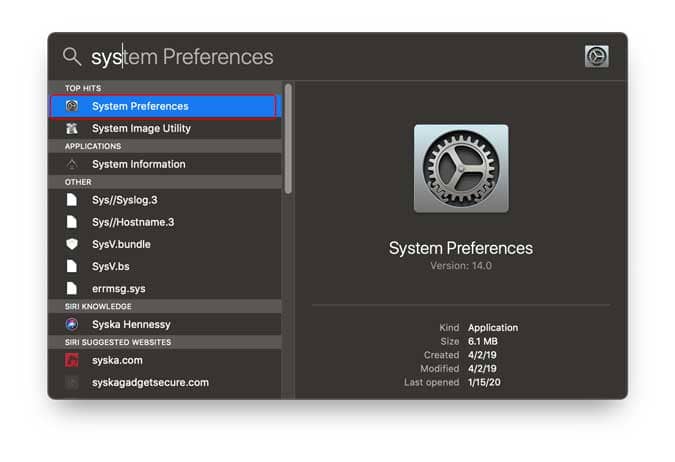Select the System Image Utility result

pos(165,128)
